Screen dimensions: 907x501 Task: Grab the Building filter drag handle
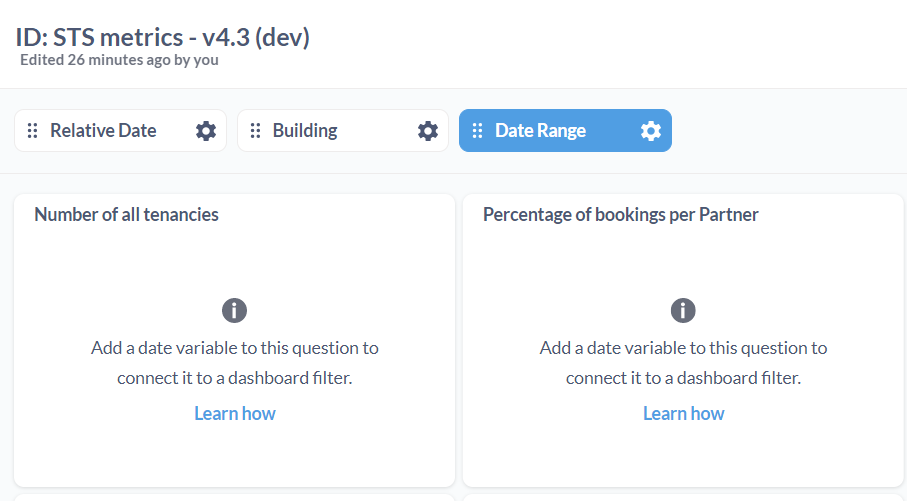click(255, 131)
